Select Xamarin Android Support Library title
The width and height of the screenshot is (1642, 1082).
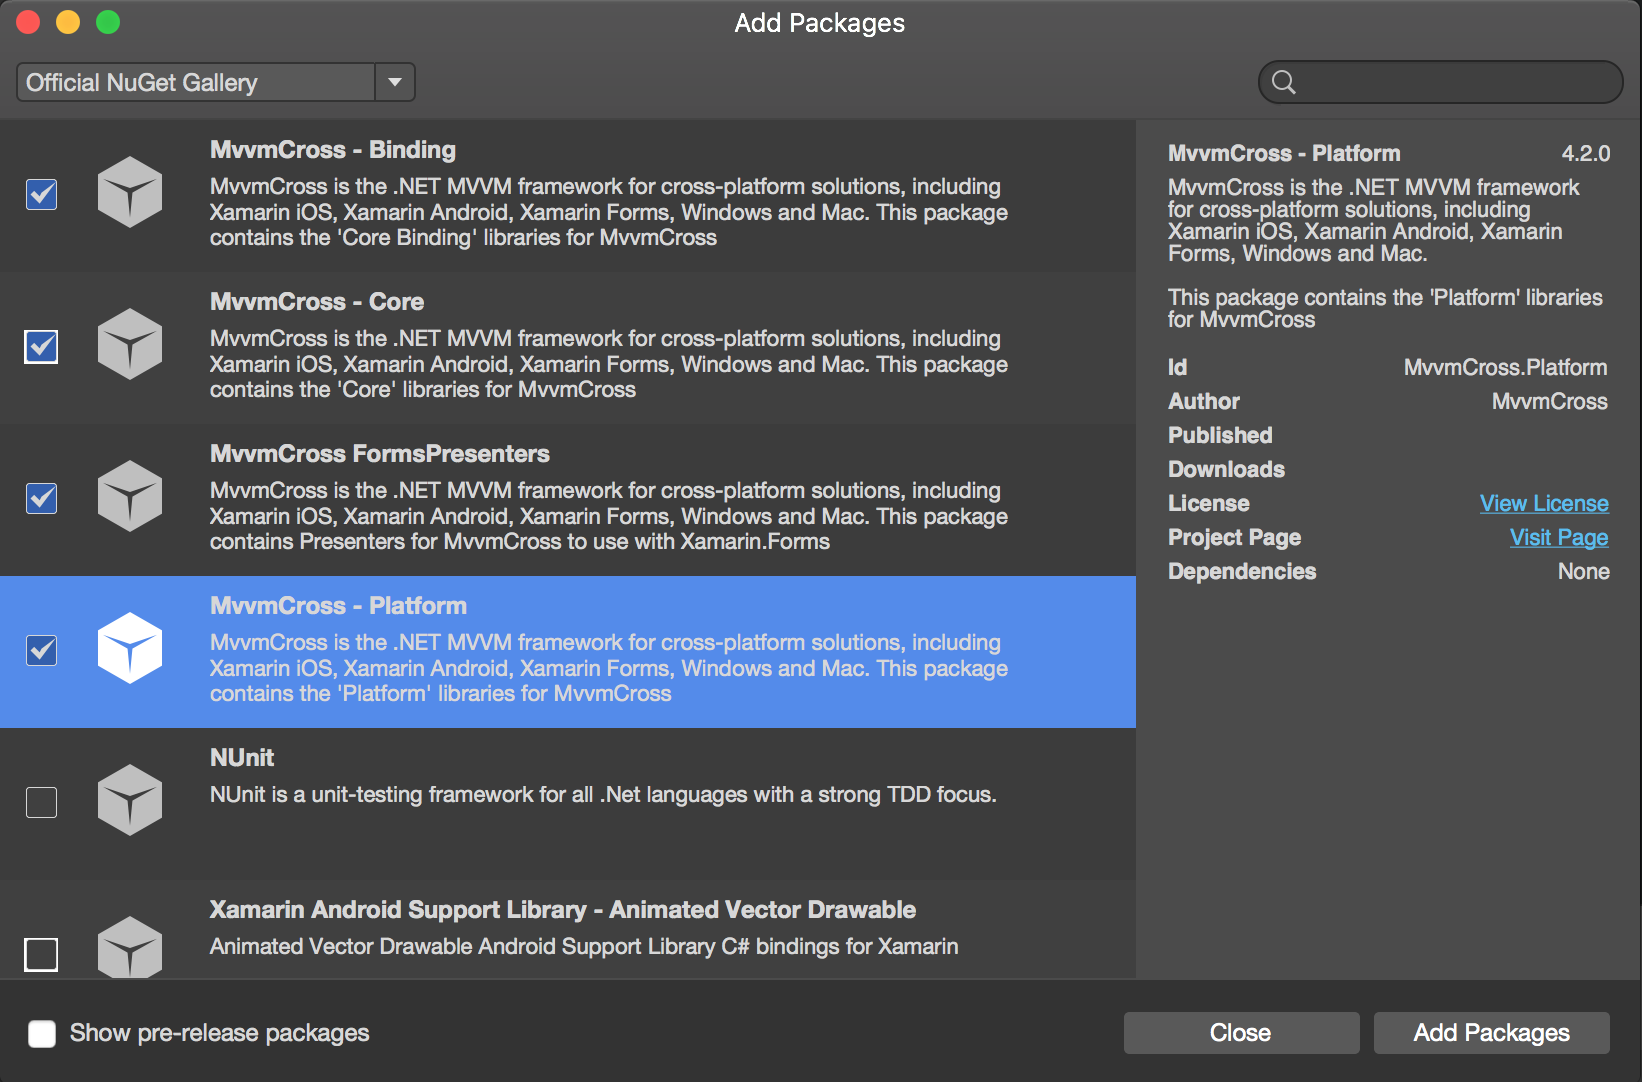coord(563,910)
